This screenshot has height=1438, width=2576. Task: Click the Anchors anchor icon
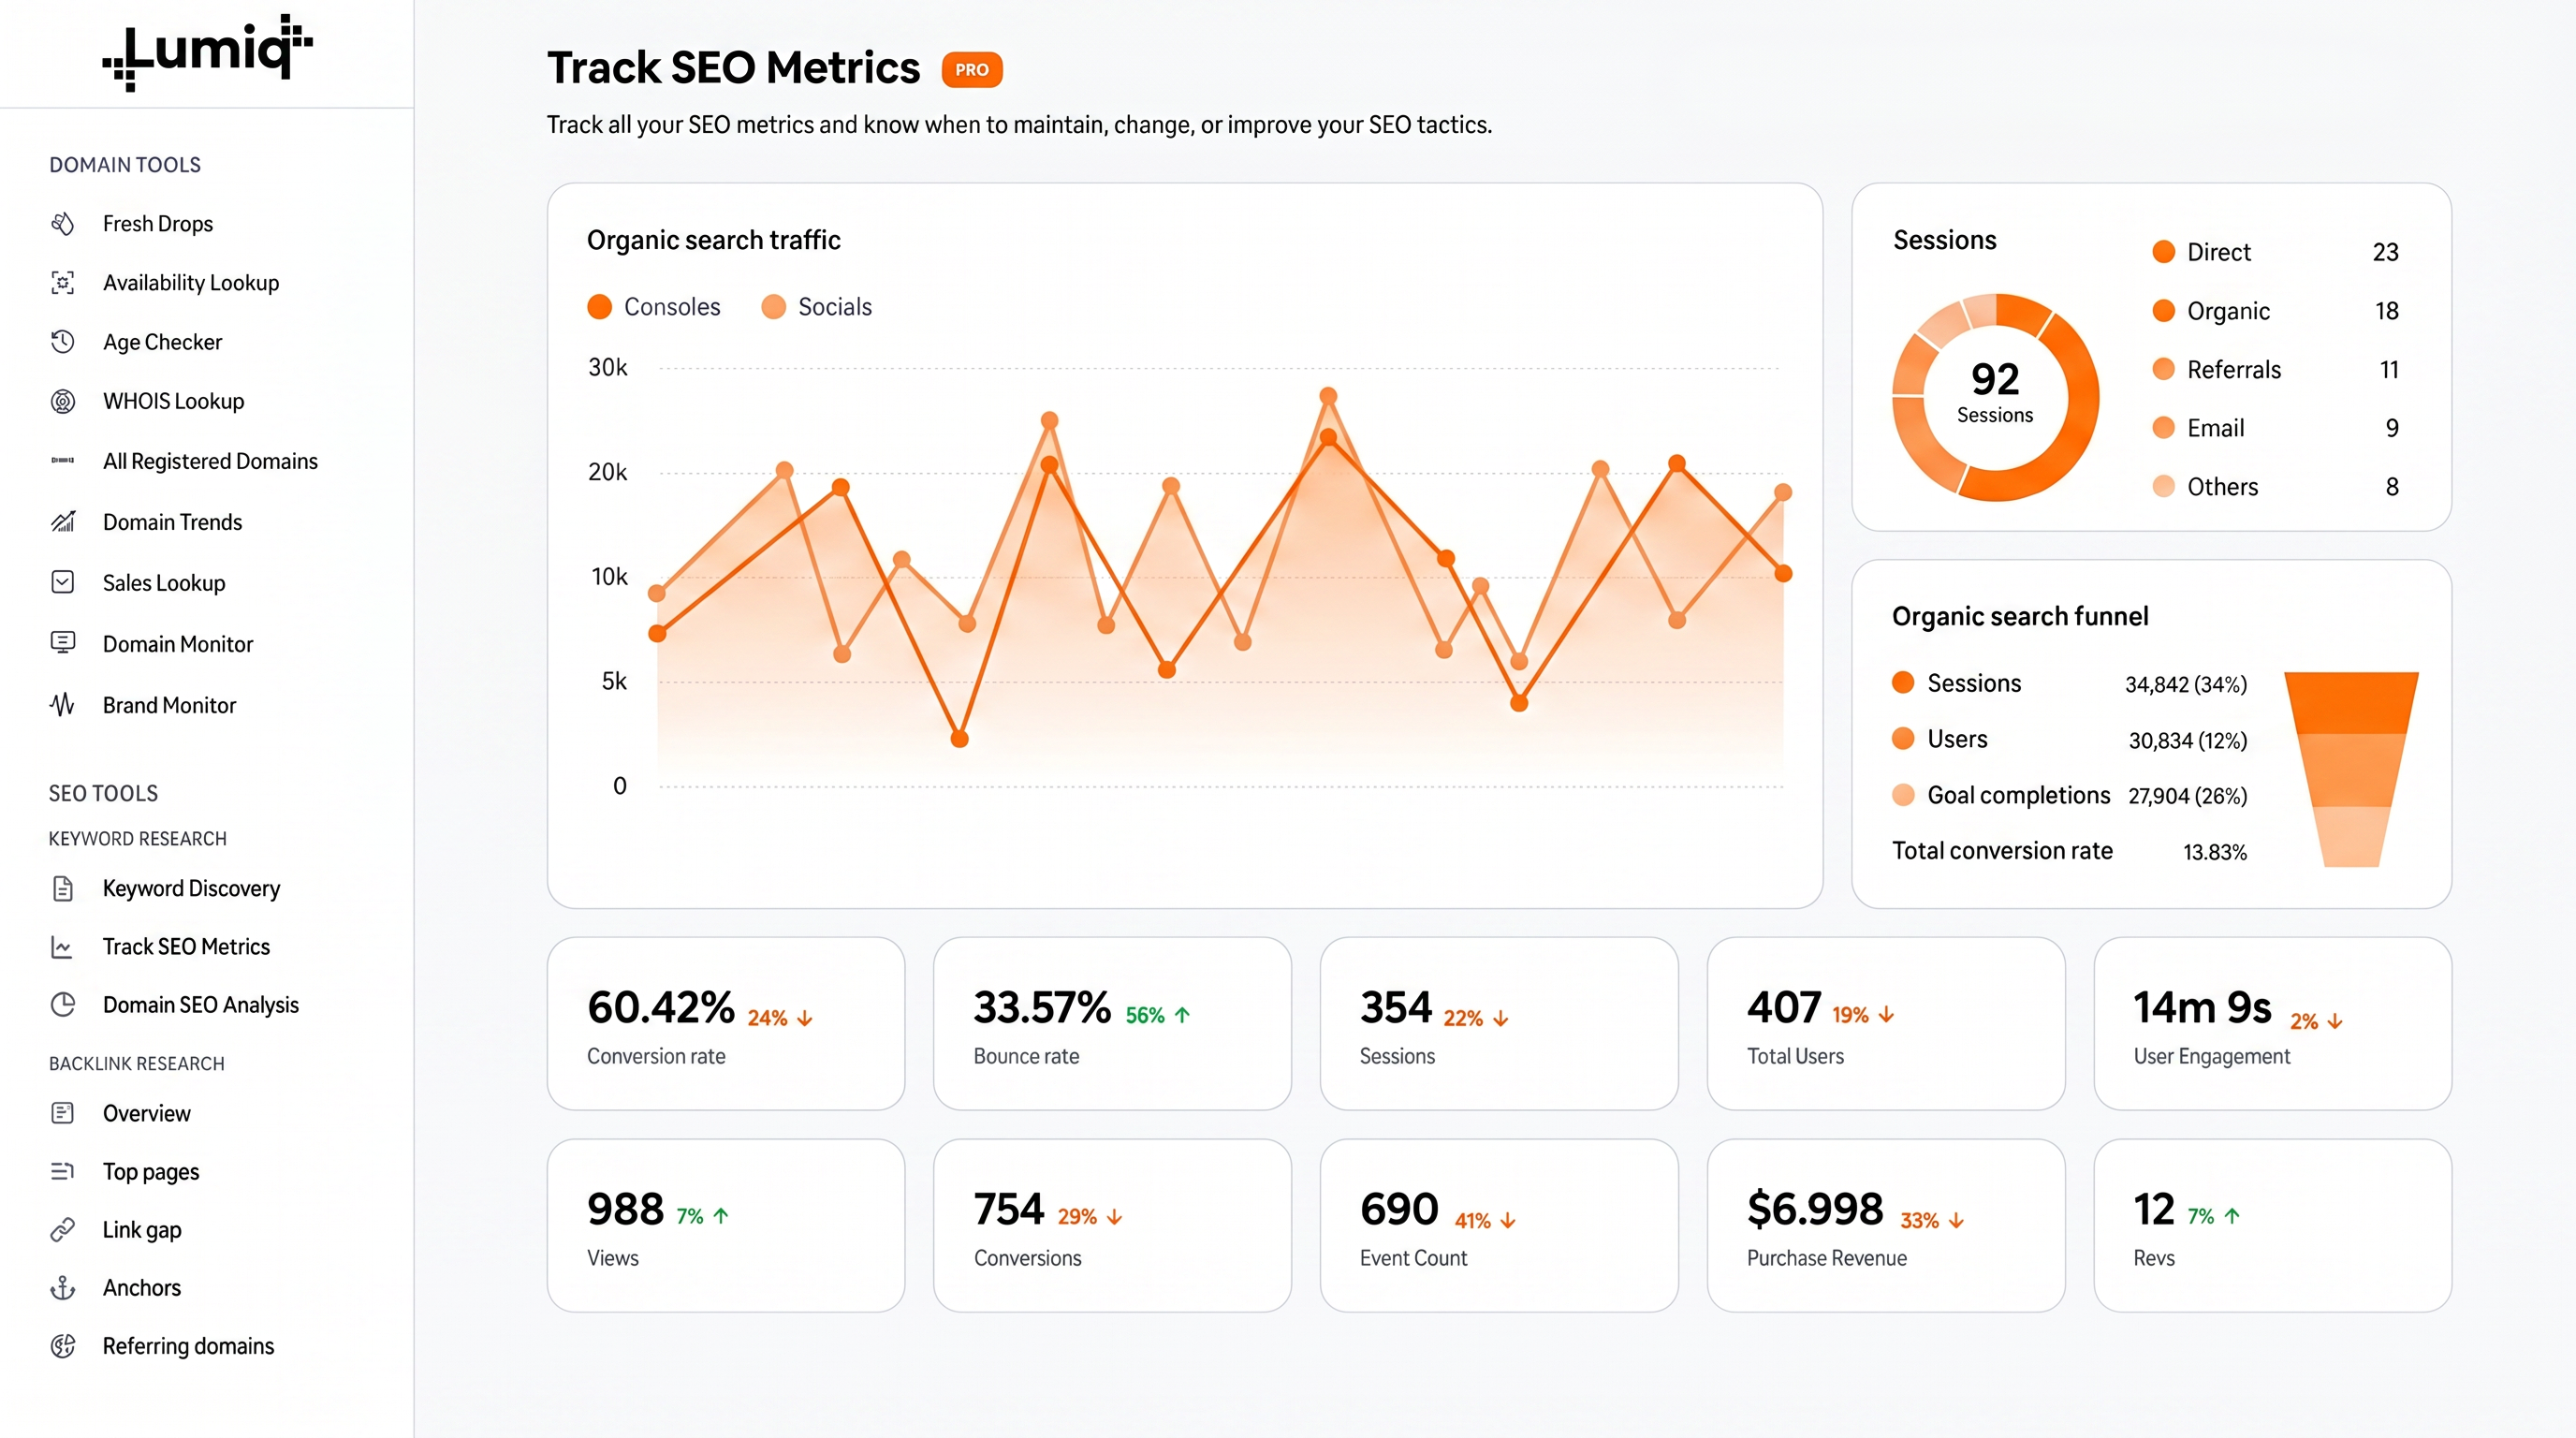63,1288
